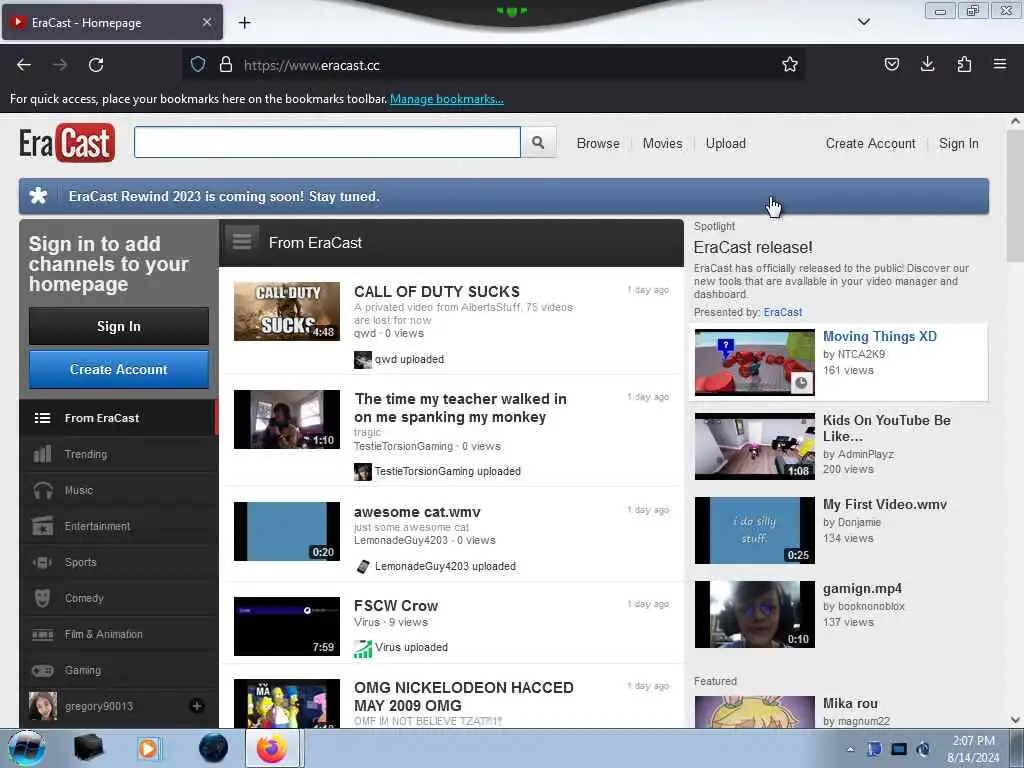Open the CALL OF DUTY SUCKS video title
This screenshot has width=1024, height=768.
437,291
